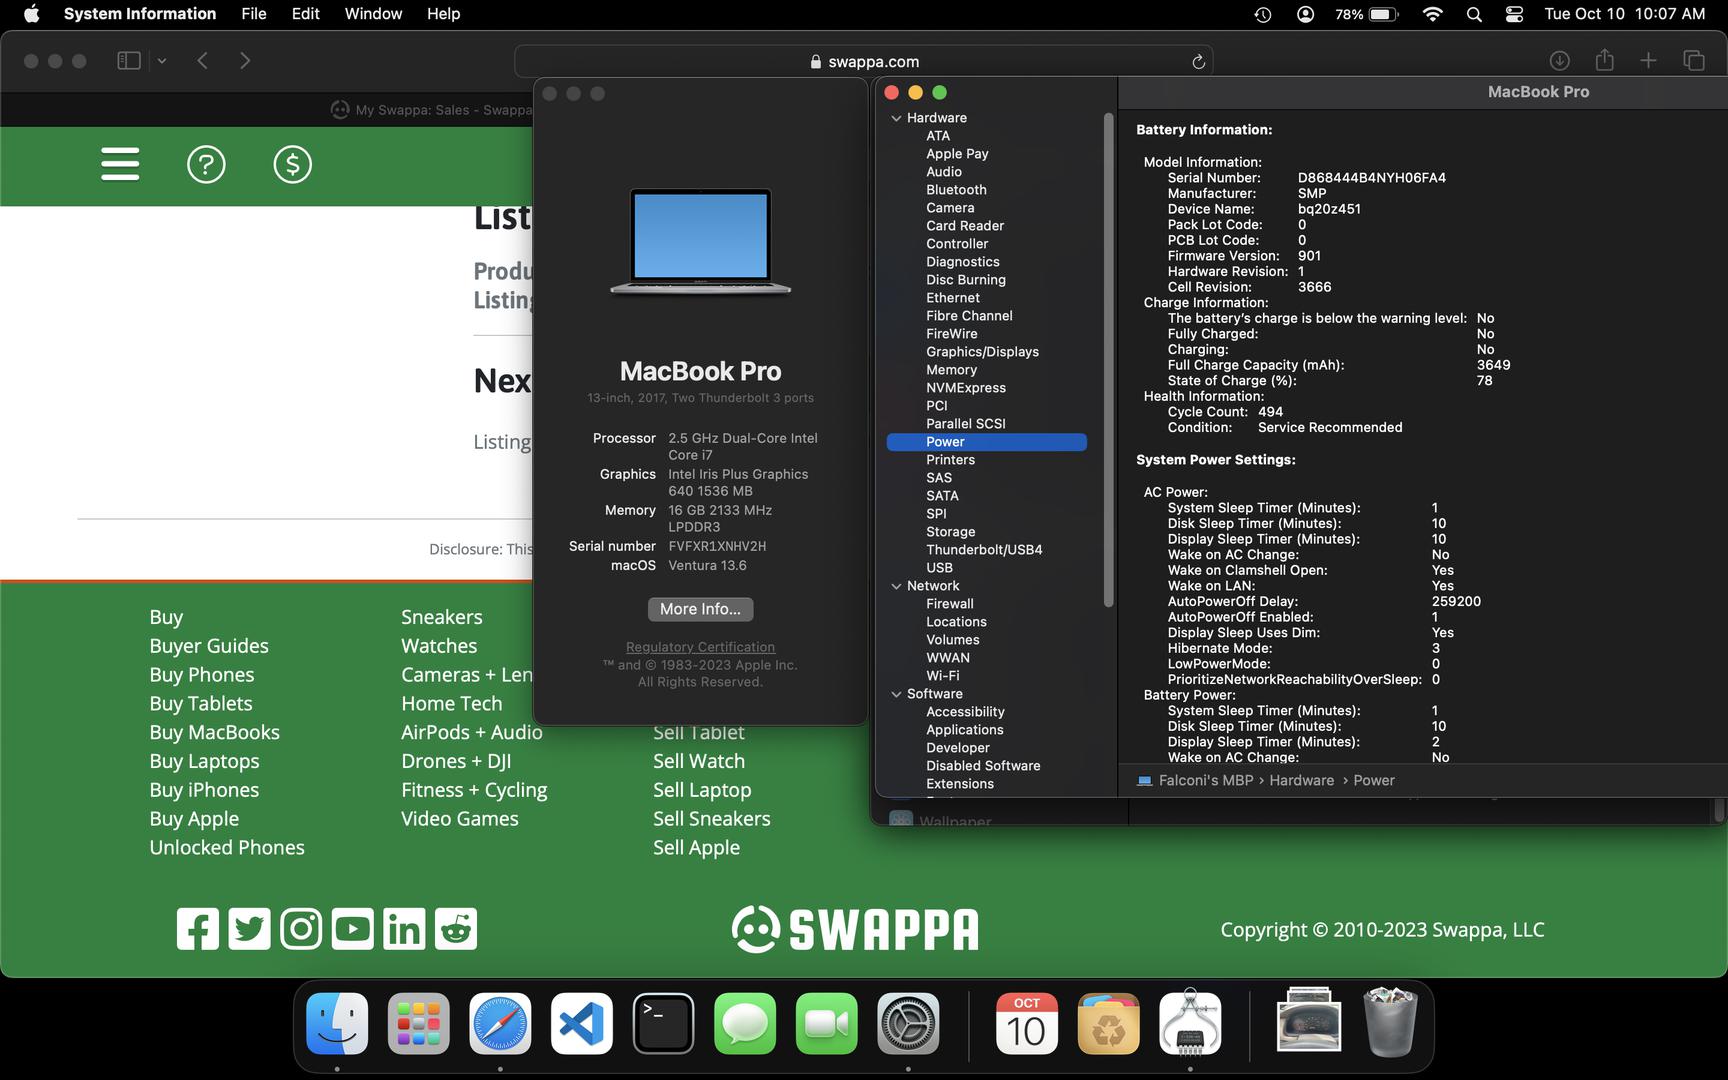This screenshot has width=1728, height=1080.
Task: Collapse the Software section
Action: (896, 694)
